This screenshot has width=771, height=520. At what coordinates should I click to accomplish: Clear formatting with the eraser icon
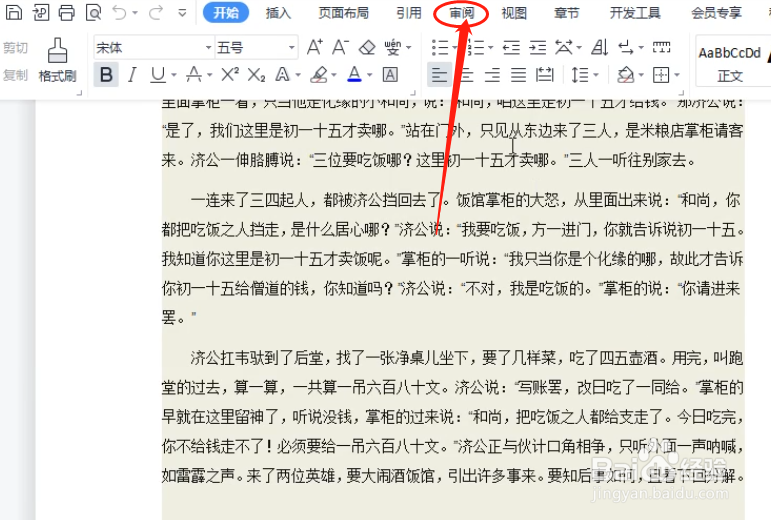coord(367,48)
